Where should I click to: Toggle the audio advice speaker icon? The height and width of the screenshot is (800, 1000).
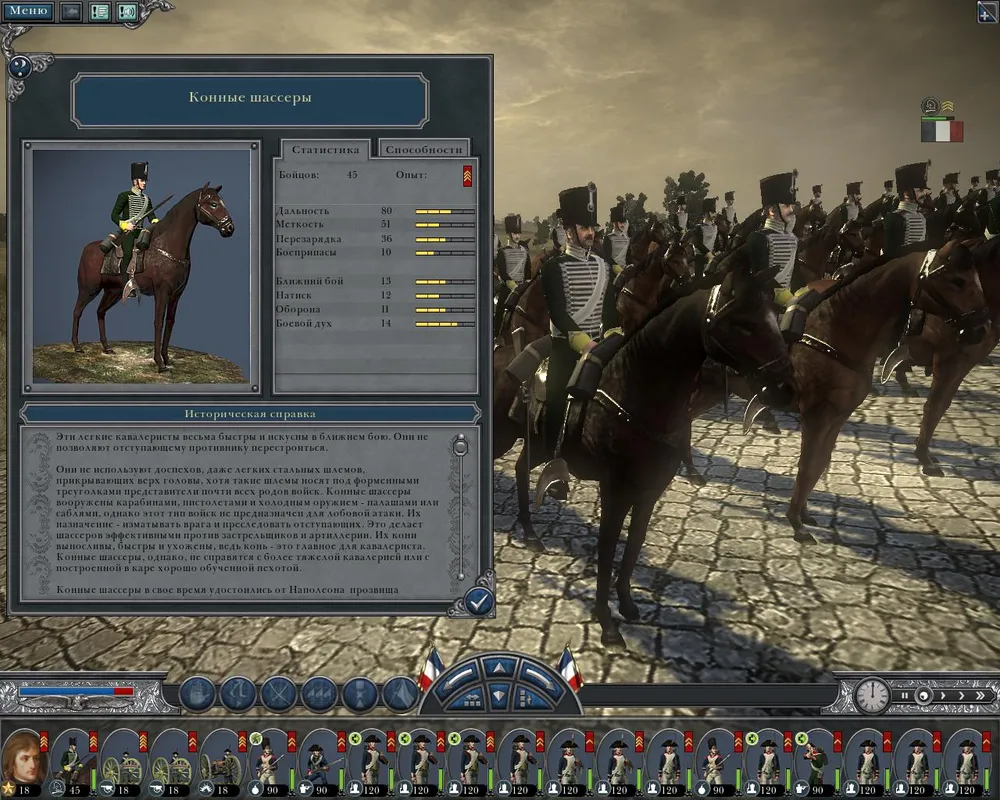[x=128, y=11]
